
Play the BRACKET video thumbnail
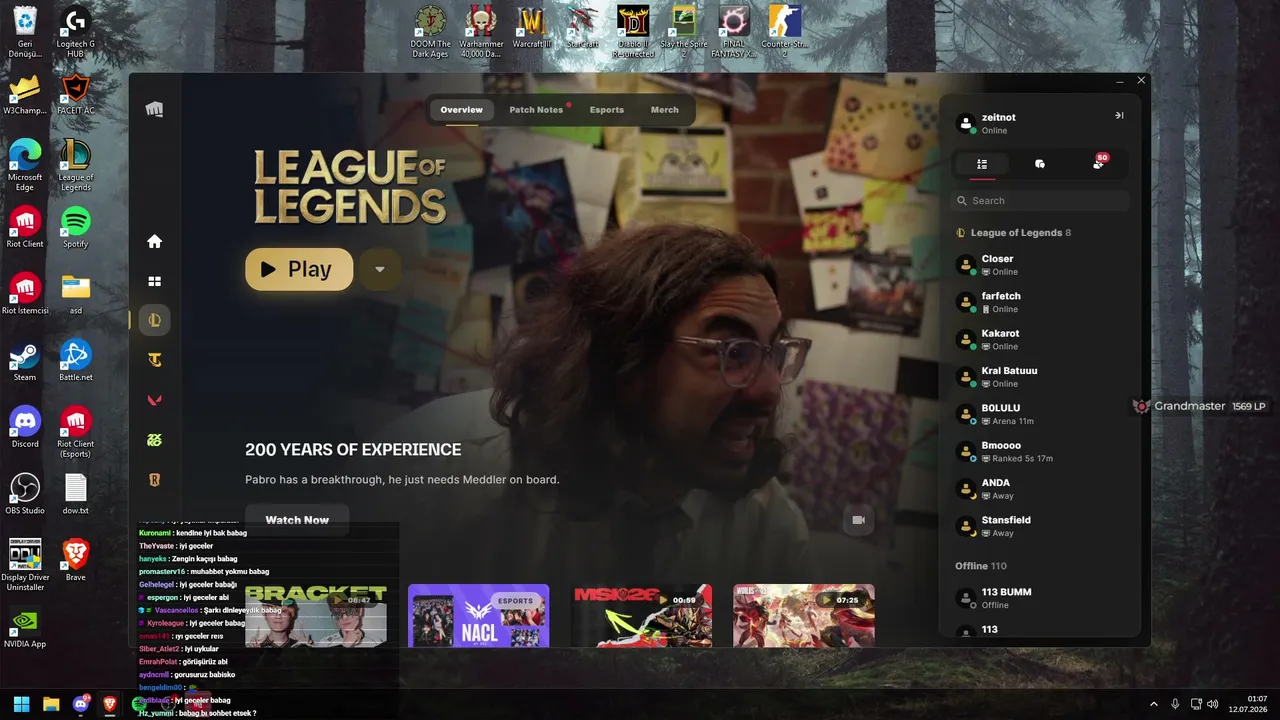click(x=316, y=615)
